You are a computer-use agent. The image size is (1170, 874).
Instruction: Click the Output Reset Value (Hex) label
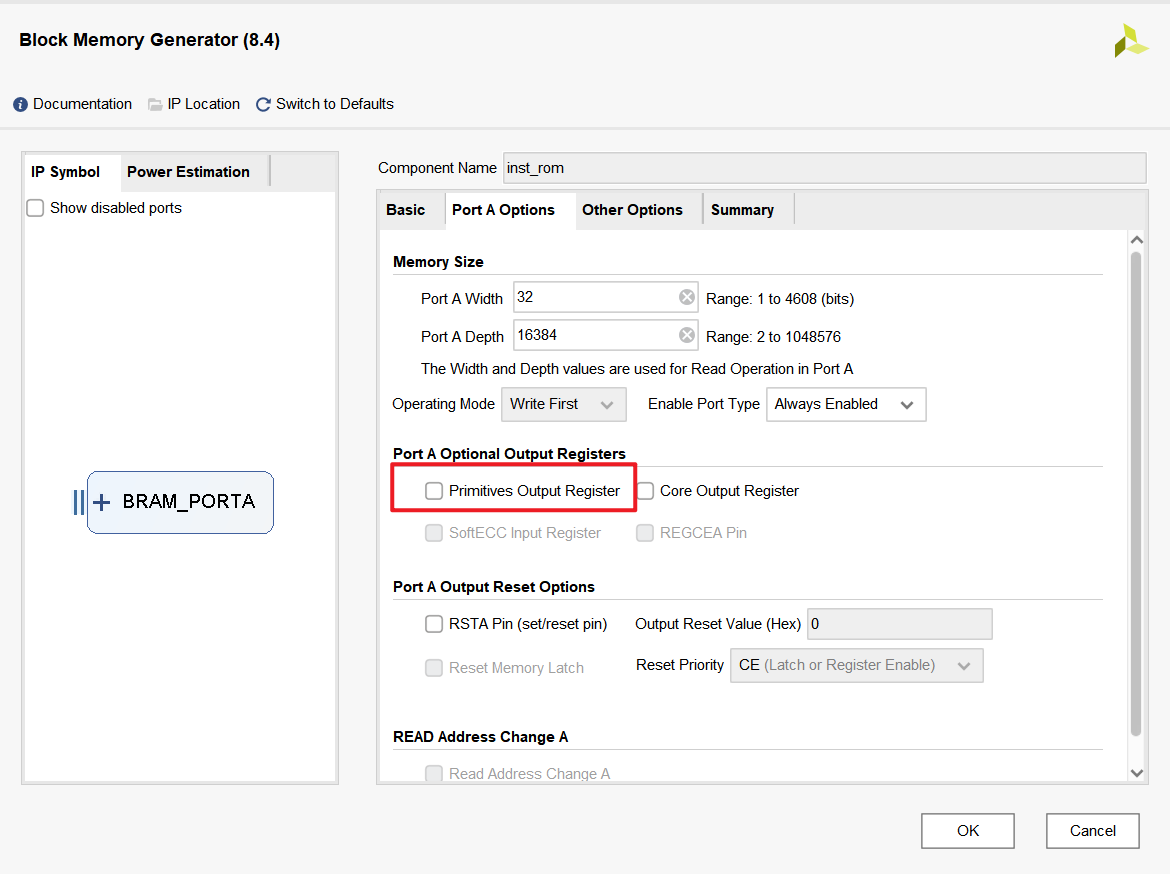click(x=718, y=624)
